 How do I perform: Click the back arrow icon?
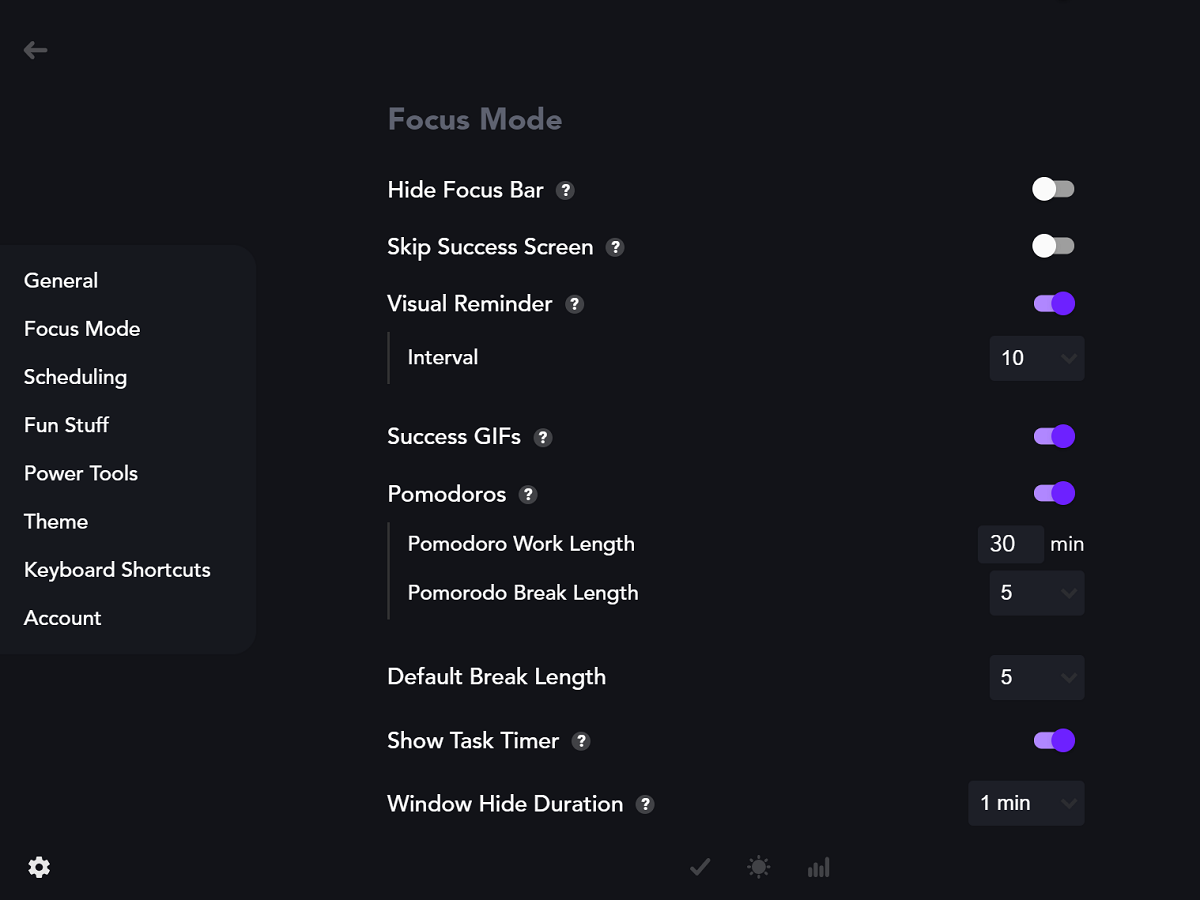(36, 50)
